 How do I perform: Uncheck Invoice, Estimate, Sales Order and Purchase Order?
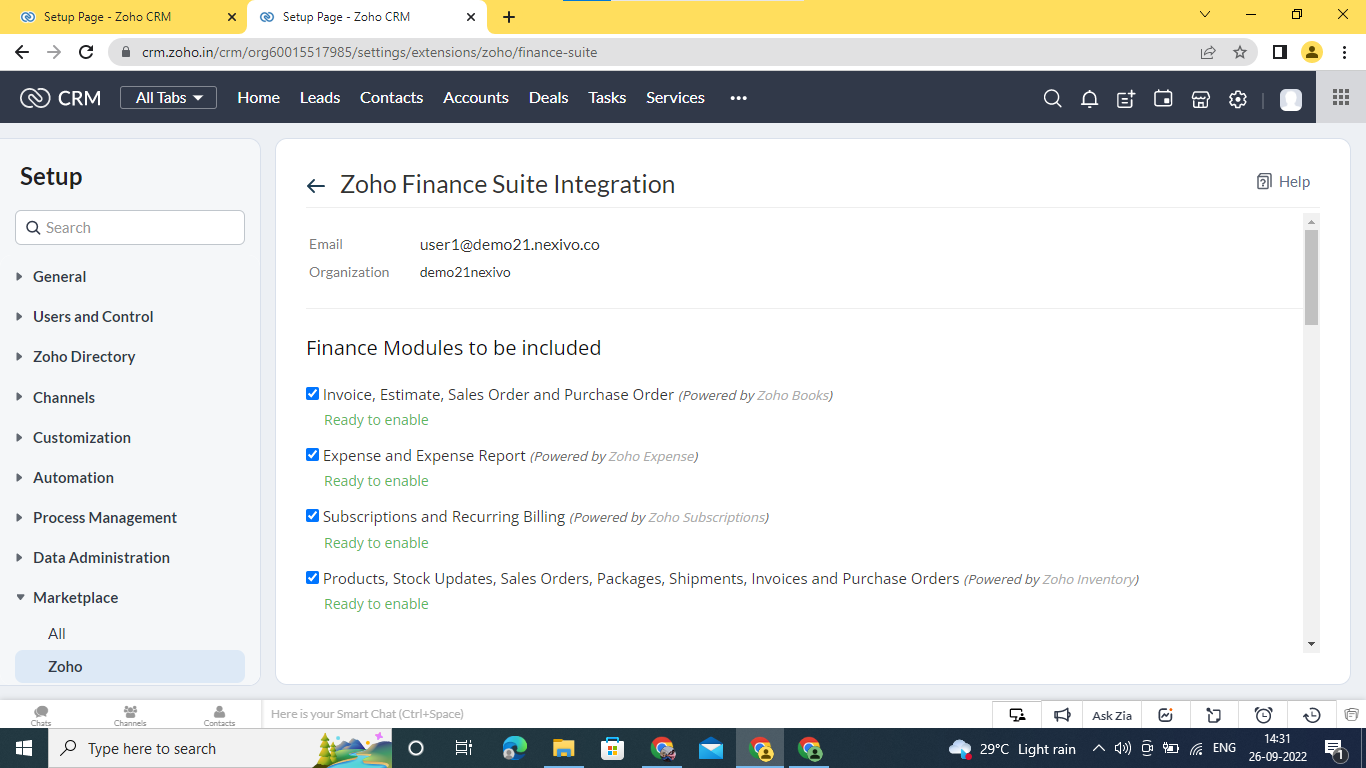(312, 394)
